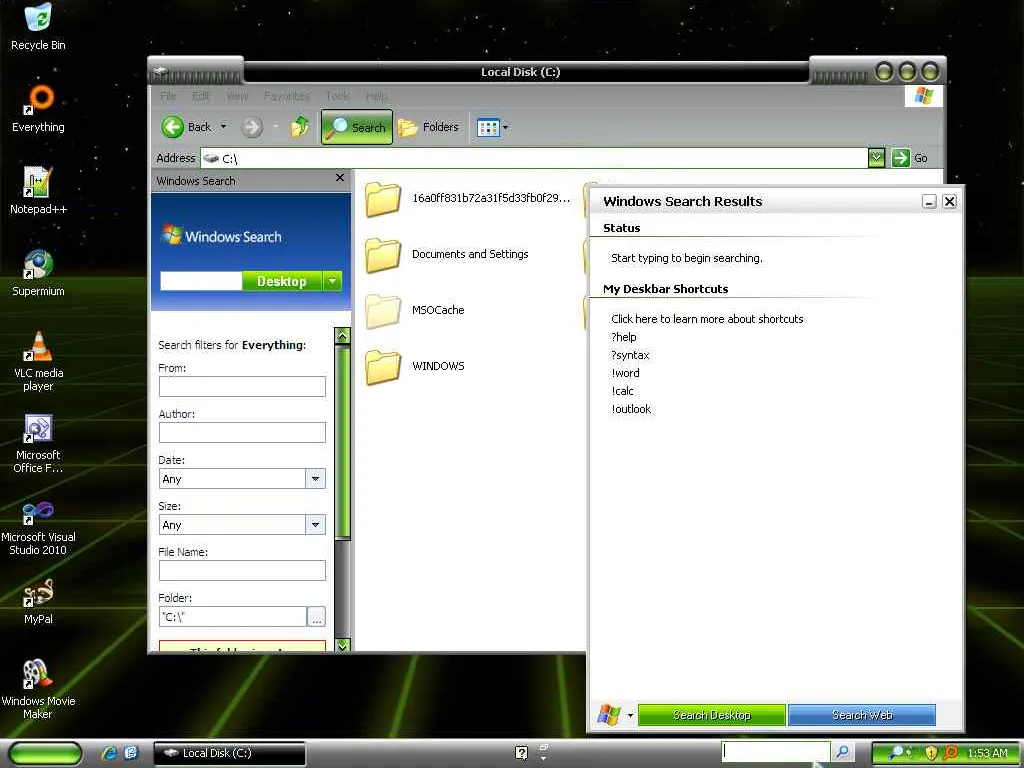
Task: Select the MyPal desktop shortcut
Action: click(38, 602)
